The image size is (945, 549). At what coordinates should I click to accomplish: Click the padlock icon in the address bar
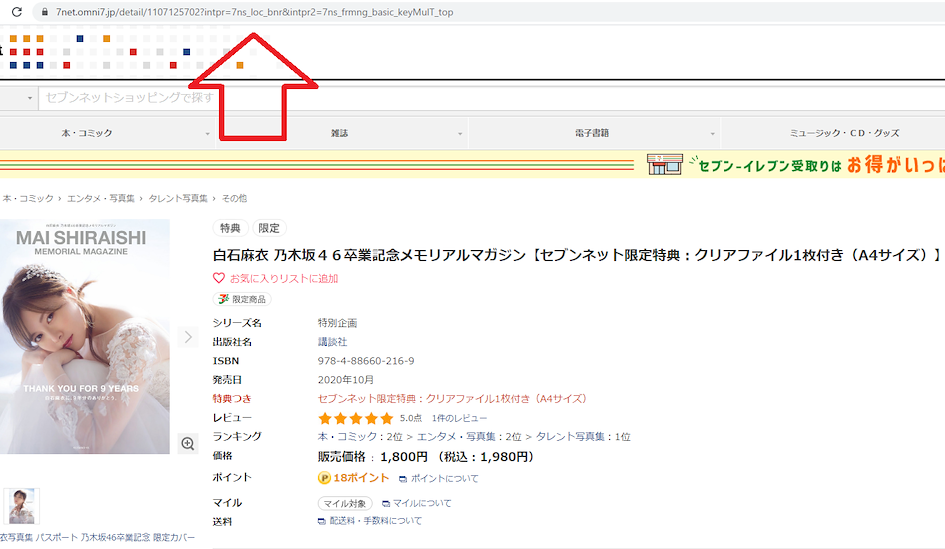pos(45,12)
